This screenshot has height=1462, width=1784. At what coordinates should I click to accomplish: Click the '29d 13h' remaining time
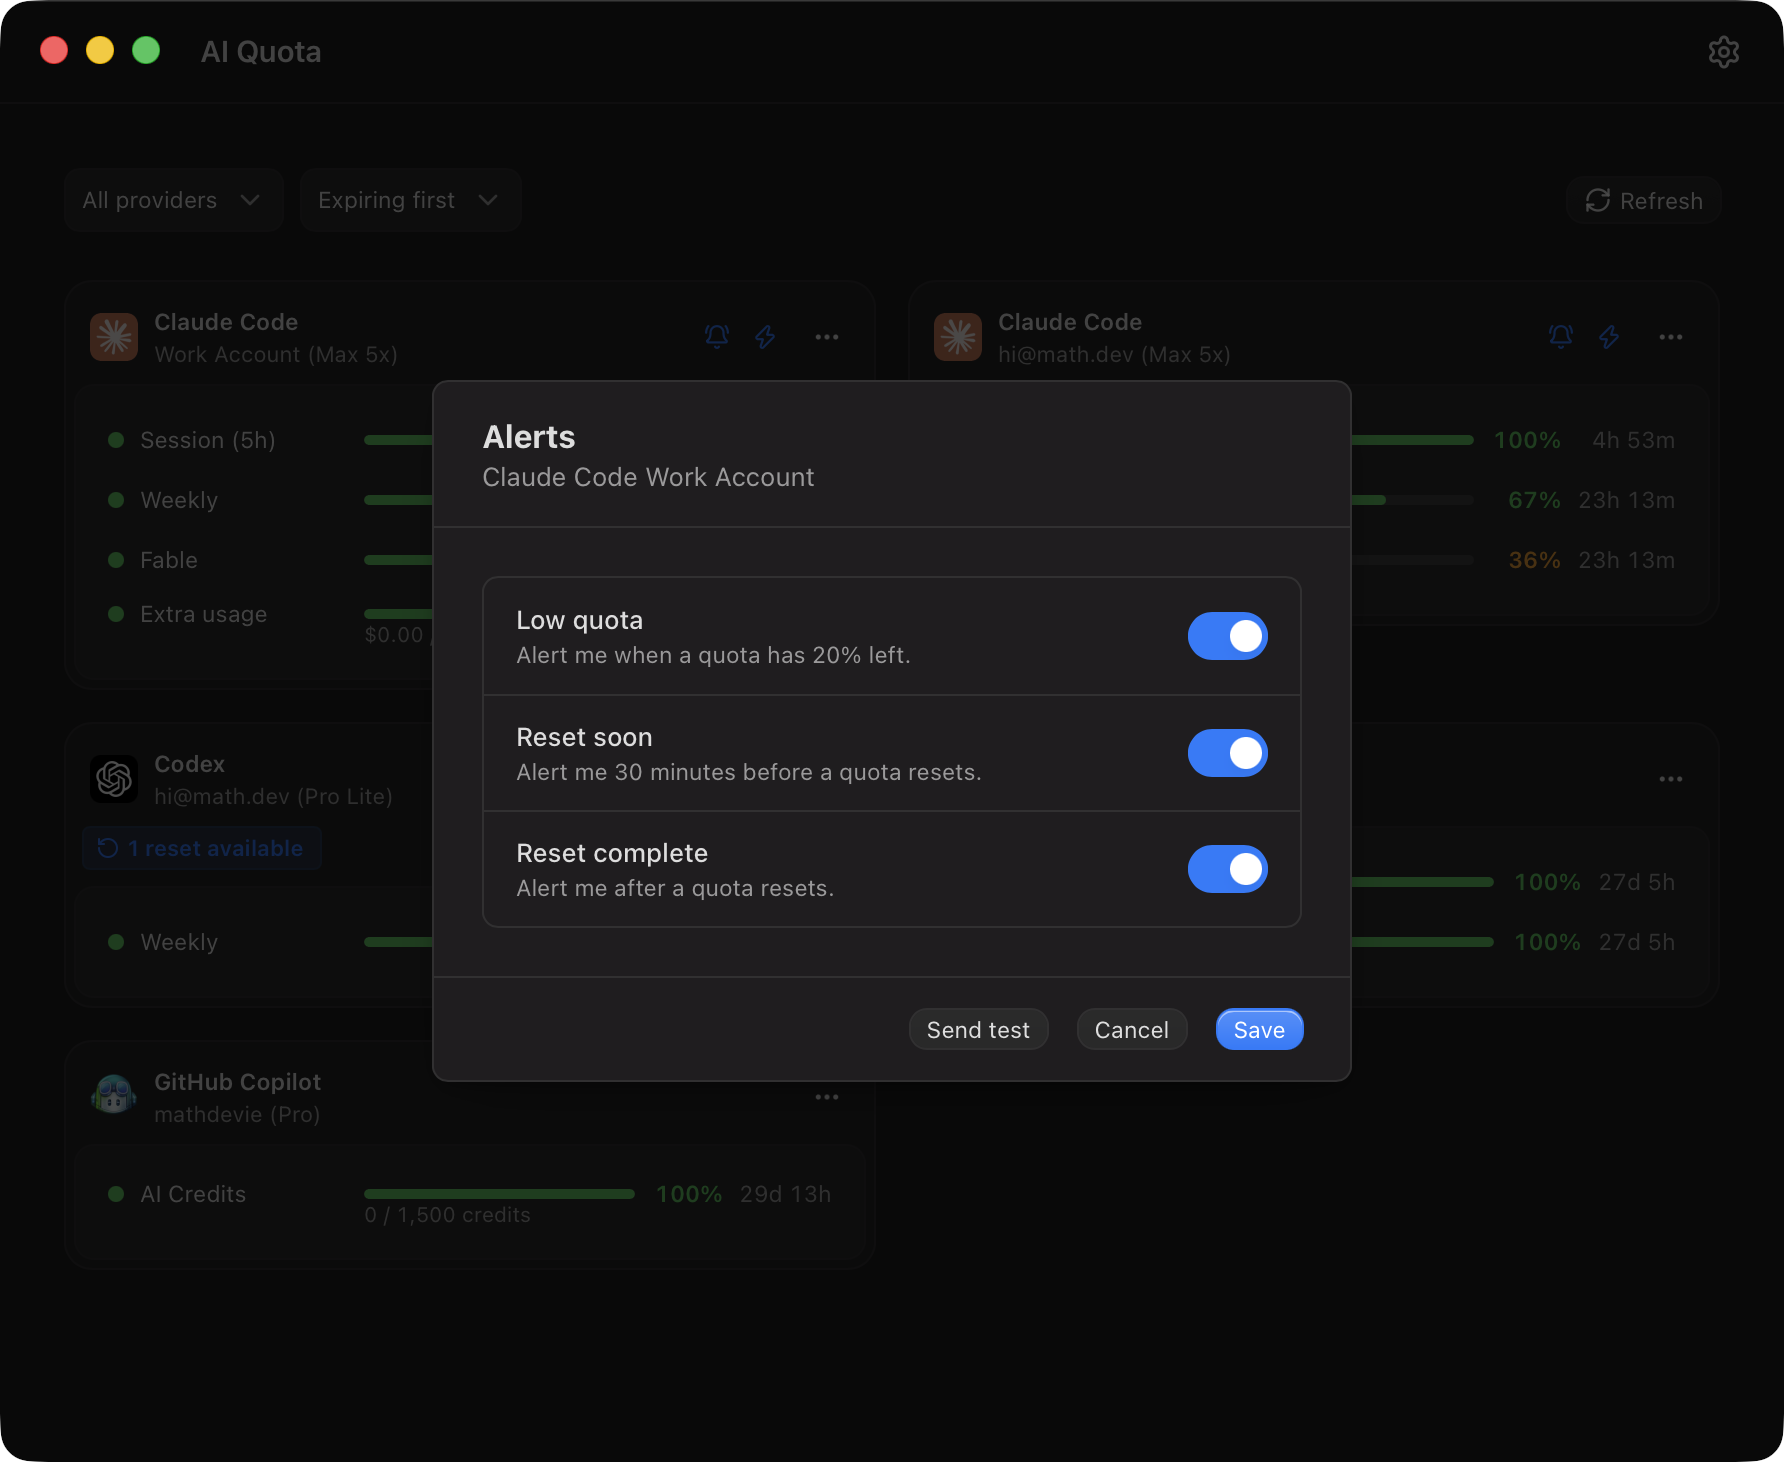coord(785,1194)
